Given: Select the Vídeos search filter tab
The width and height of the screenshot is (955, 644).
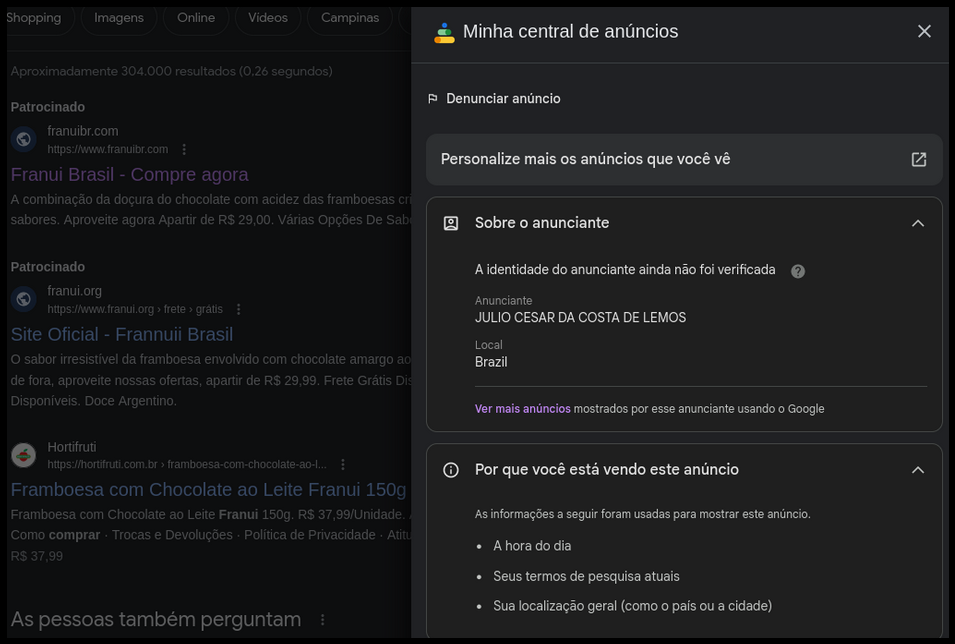Looking at the screenshot, I should coord(268,18).
